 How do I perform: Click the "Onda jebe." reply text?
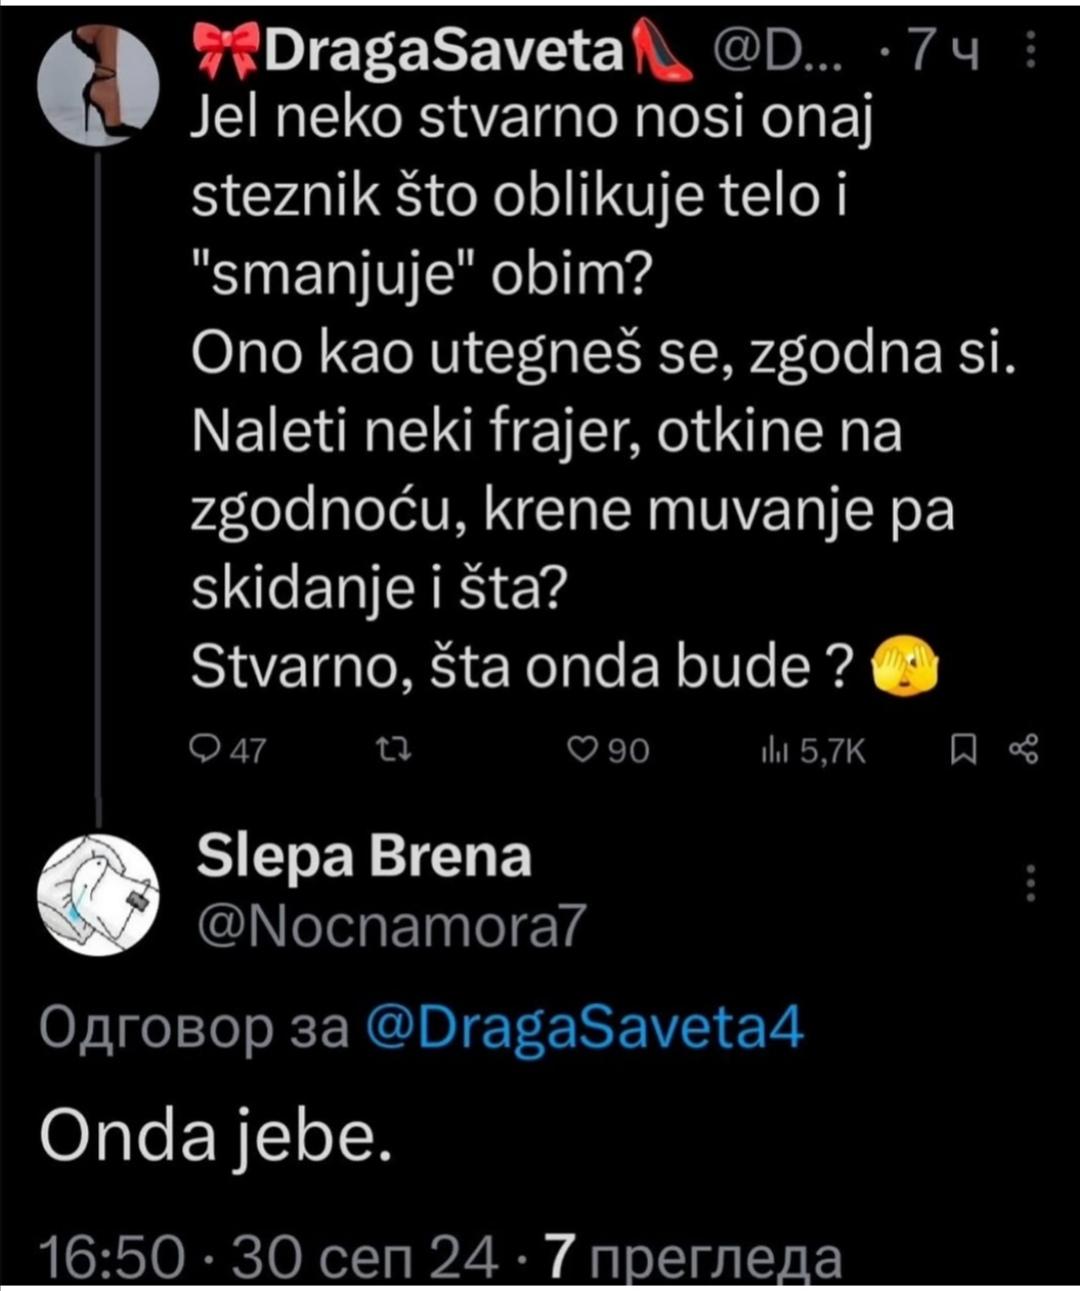[x=214, y=1137]
